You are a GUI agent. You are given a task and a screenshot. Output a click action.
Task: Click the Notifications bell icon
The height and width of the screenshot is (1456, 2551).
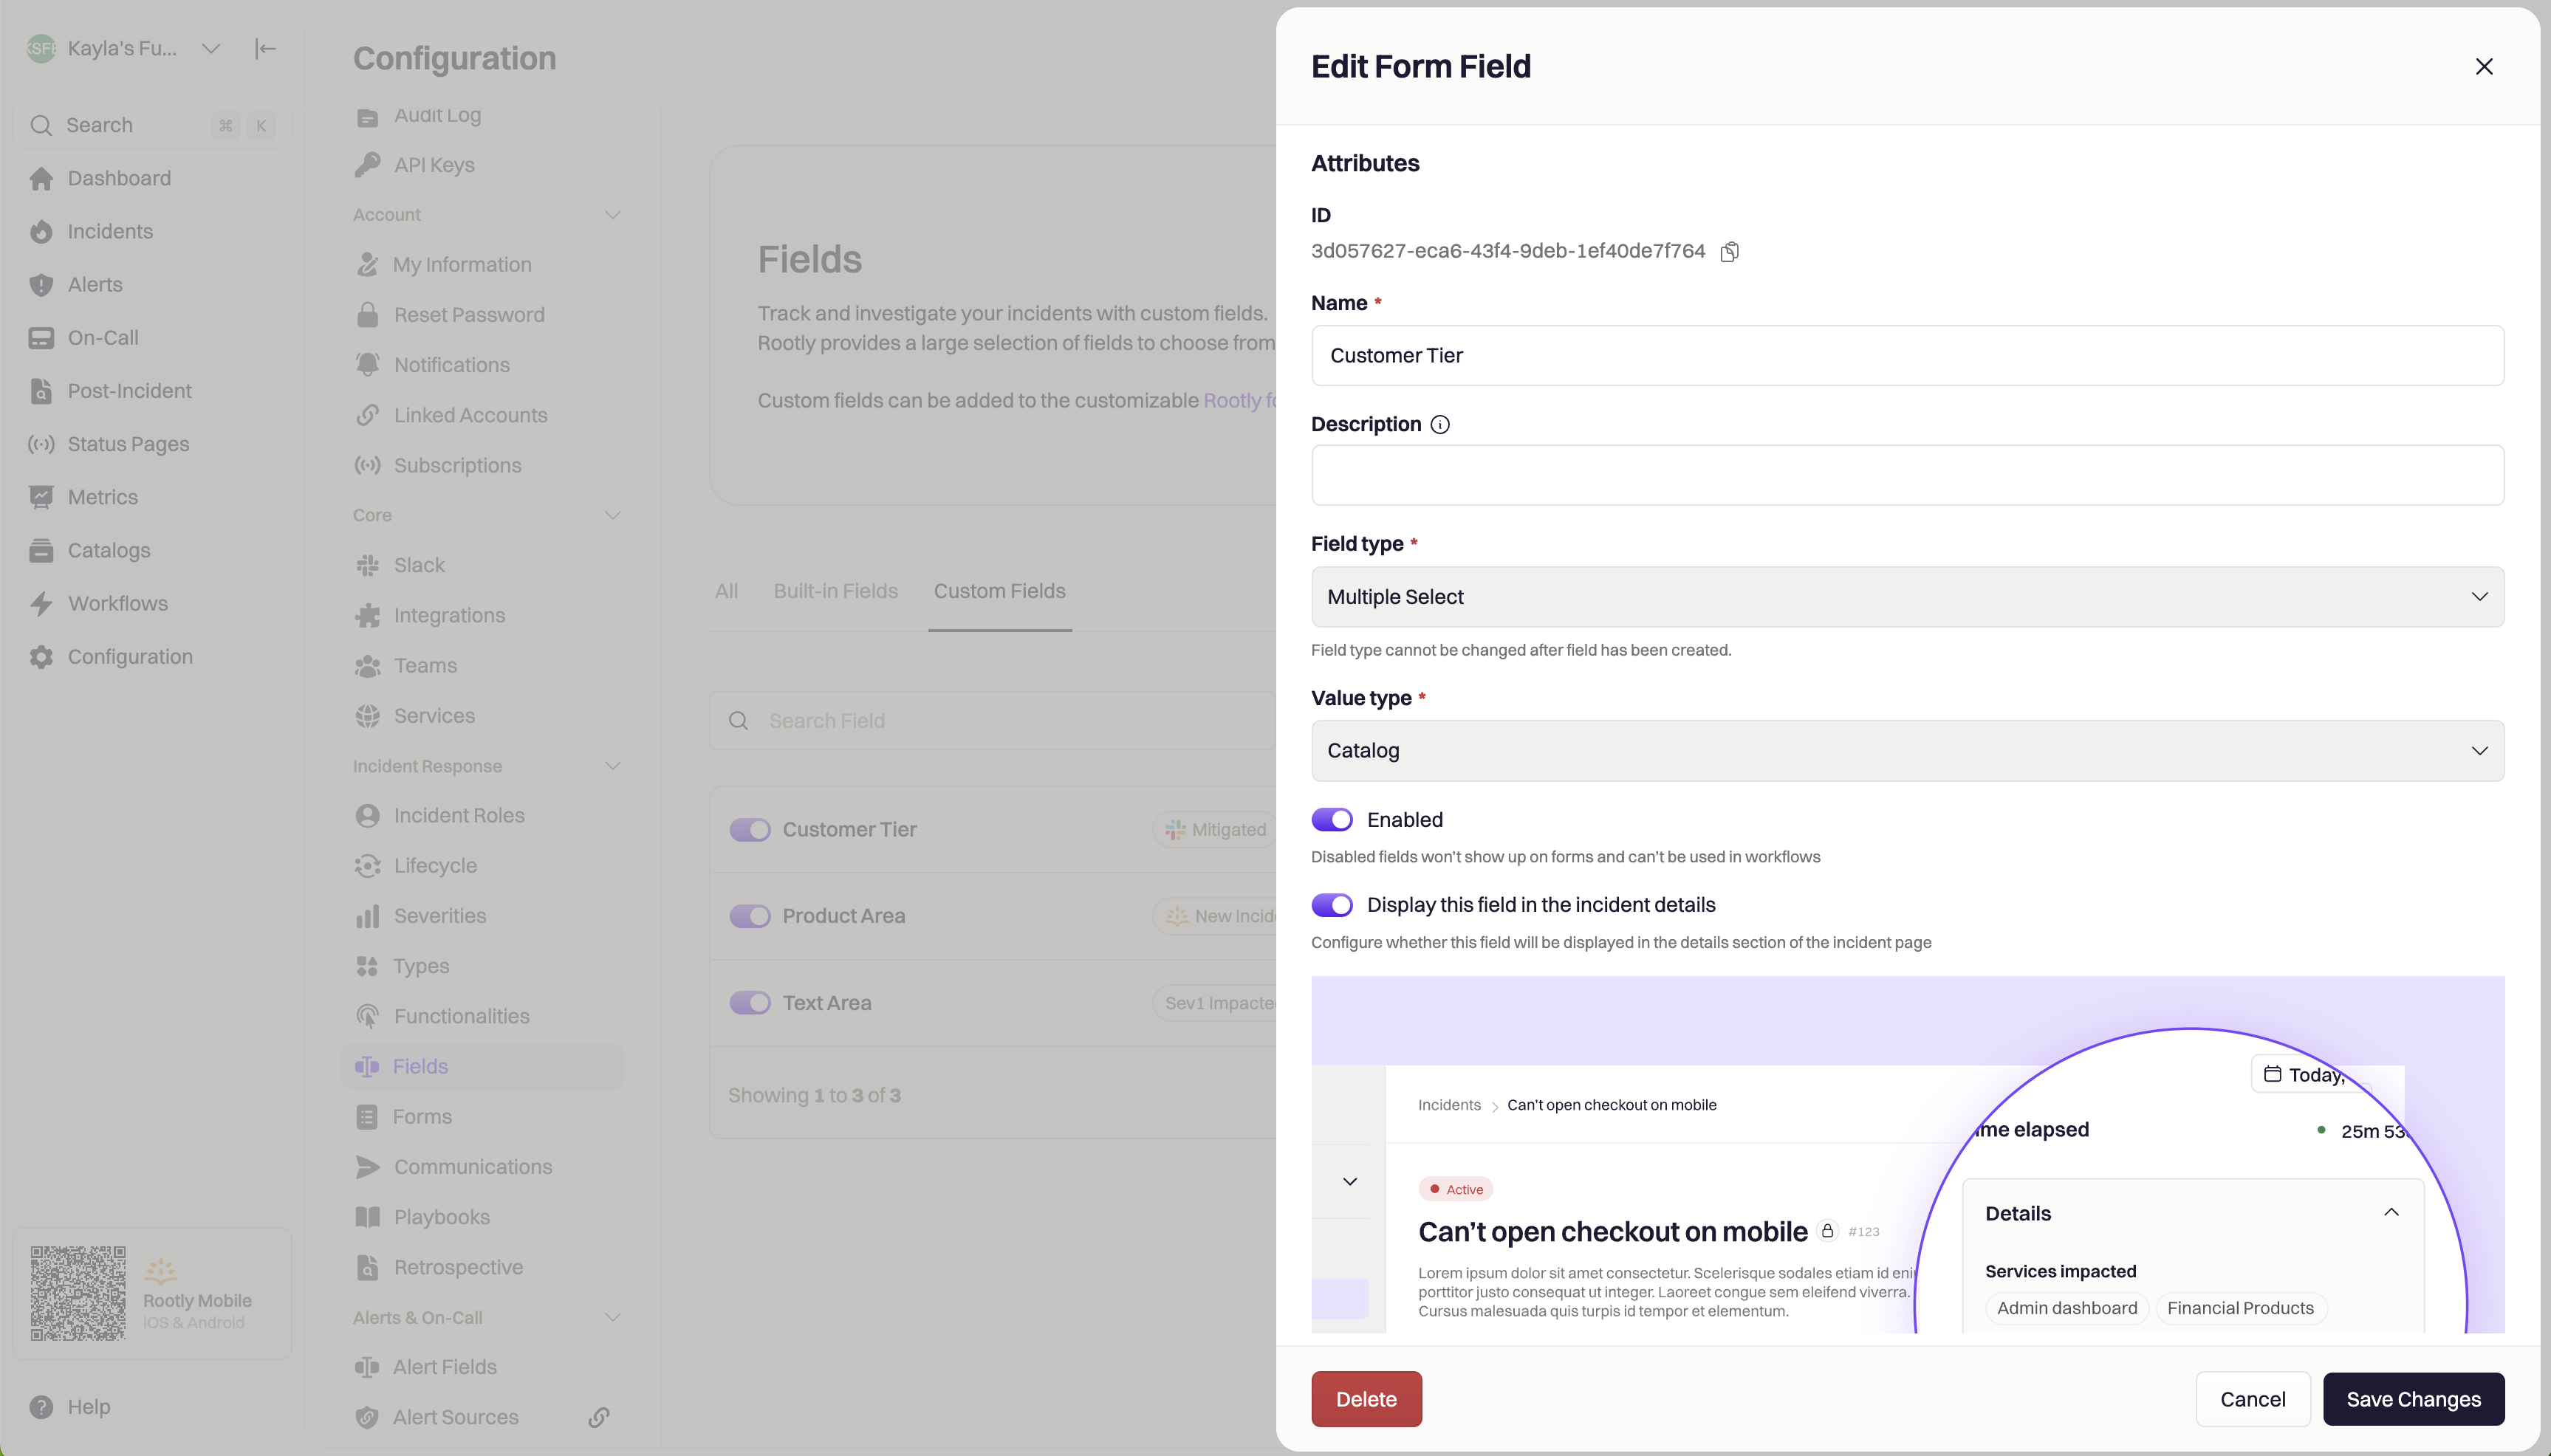367,365
